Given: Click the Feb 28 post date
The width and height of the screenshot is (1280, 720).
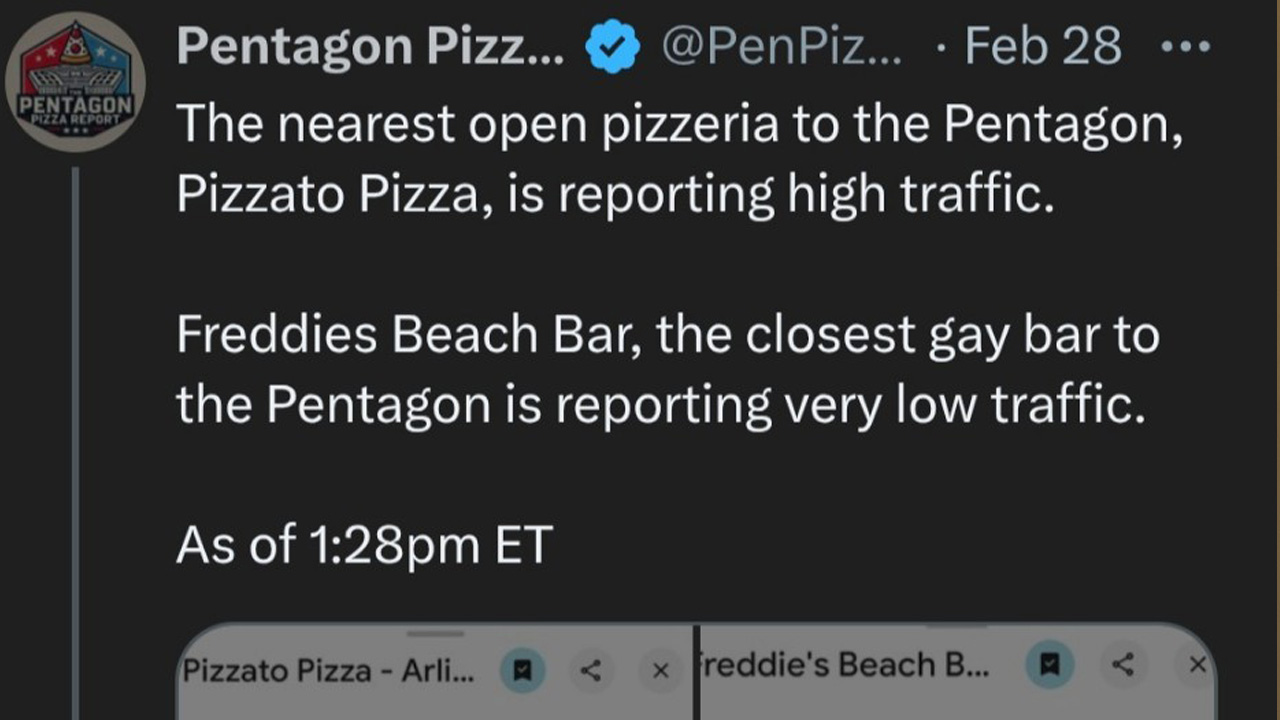Looking at the screenshot, I should pos(1042,46).
